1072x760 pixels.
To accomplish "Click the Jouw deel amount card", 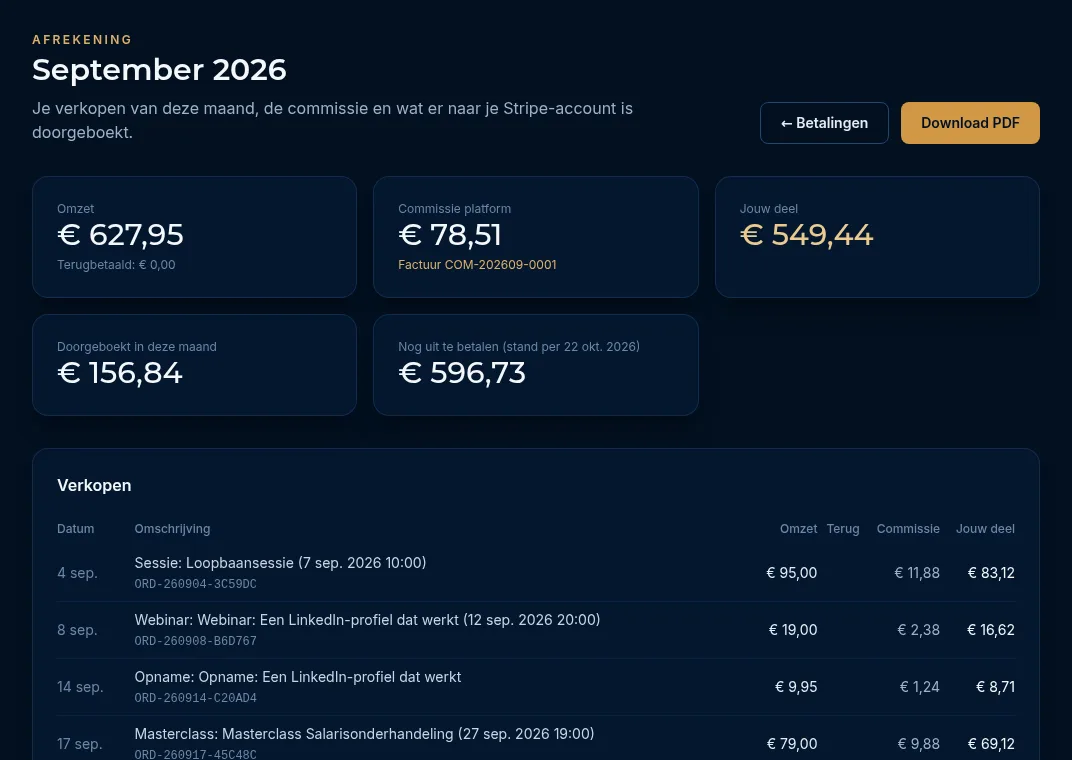I will 877,236.
